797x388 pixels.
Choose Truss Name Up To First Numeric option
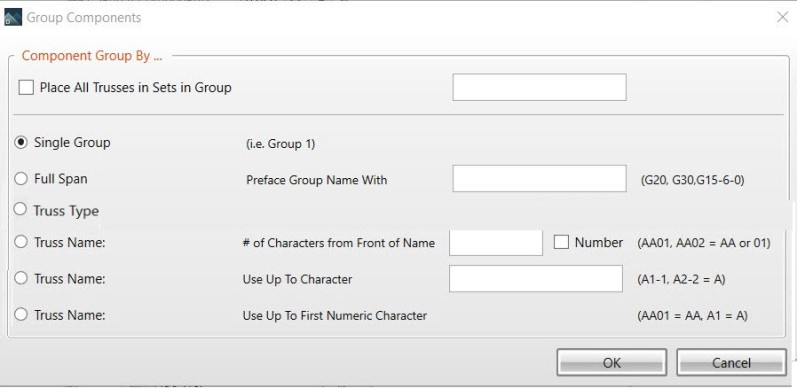point(21,315)
